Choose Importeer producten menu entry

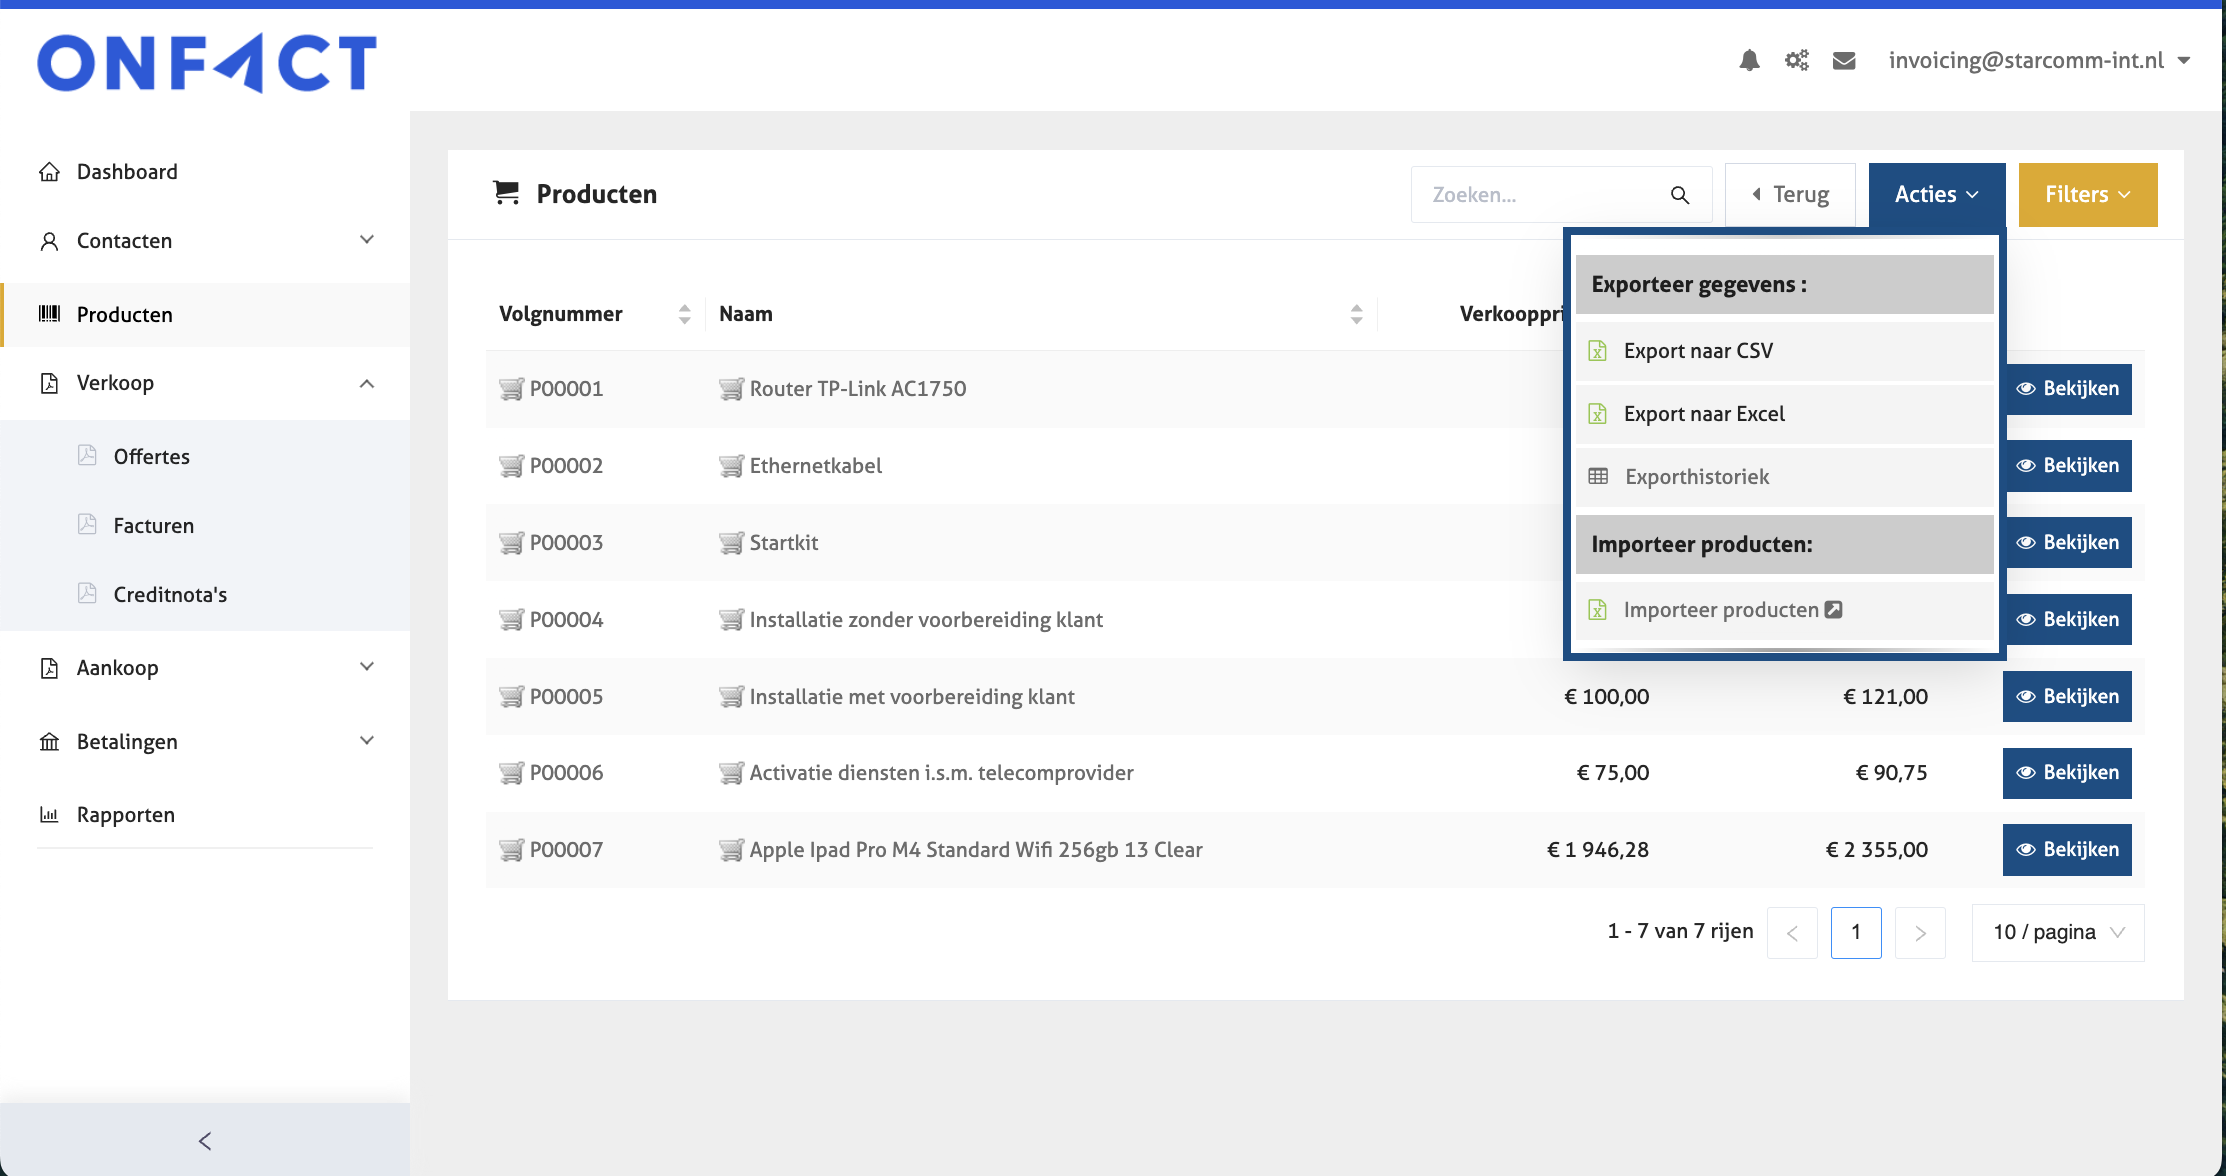point(1720,610)
